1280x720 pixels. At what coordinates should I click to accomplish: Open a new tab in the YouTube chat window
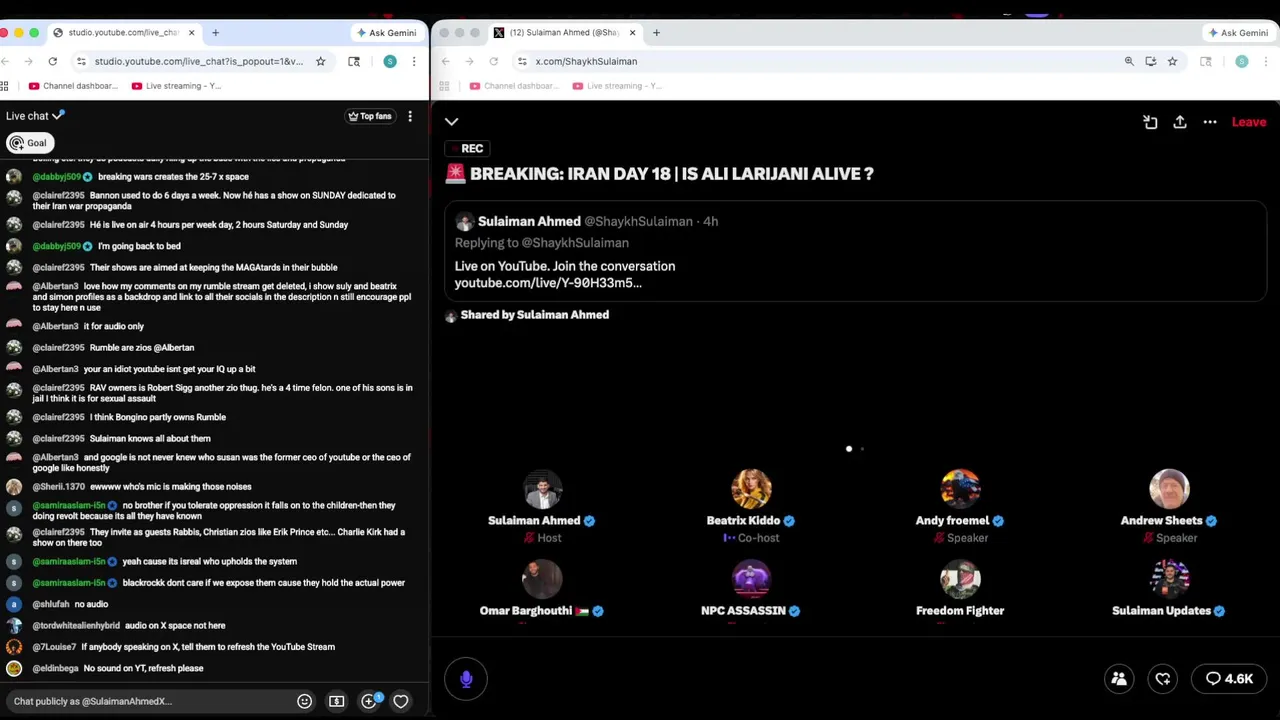215,33
